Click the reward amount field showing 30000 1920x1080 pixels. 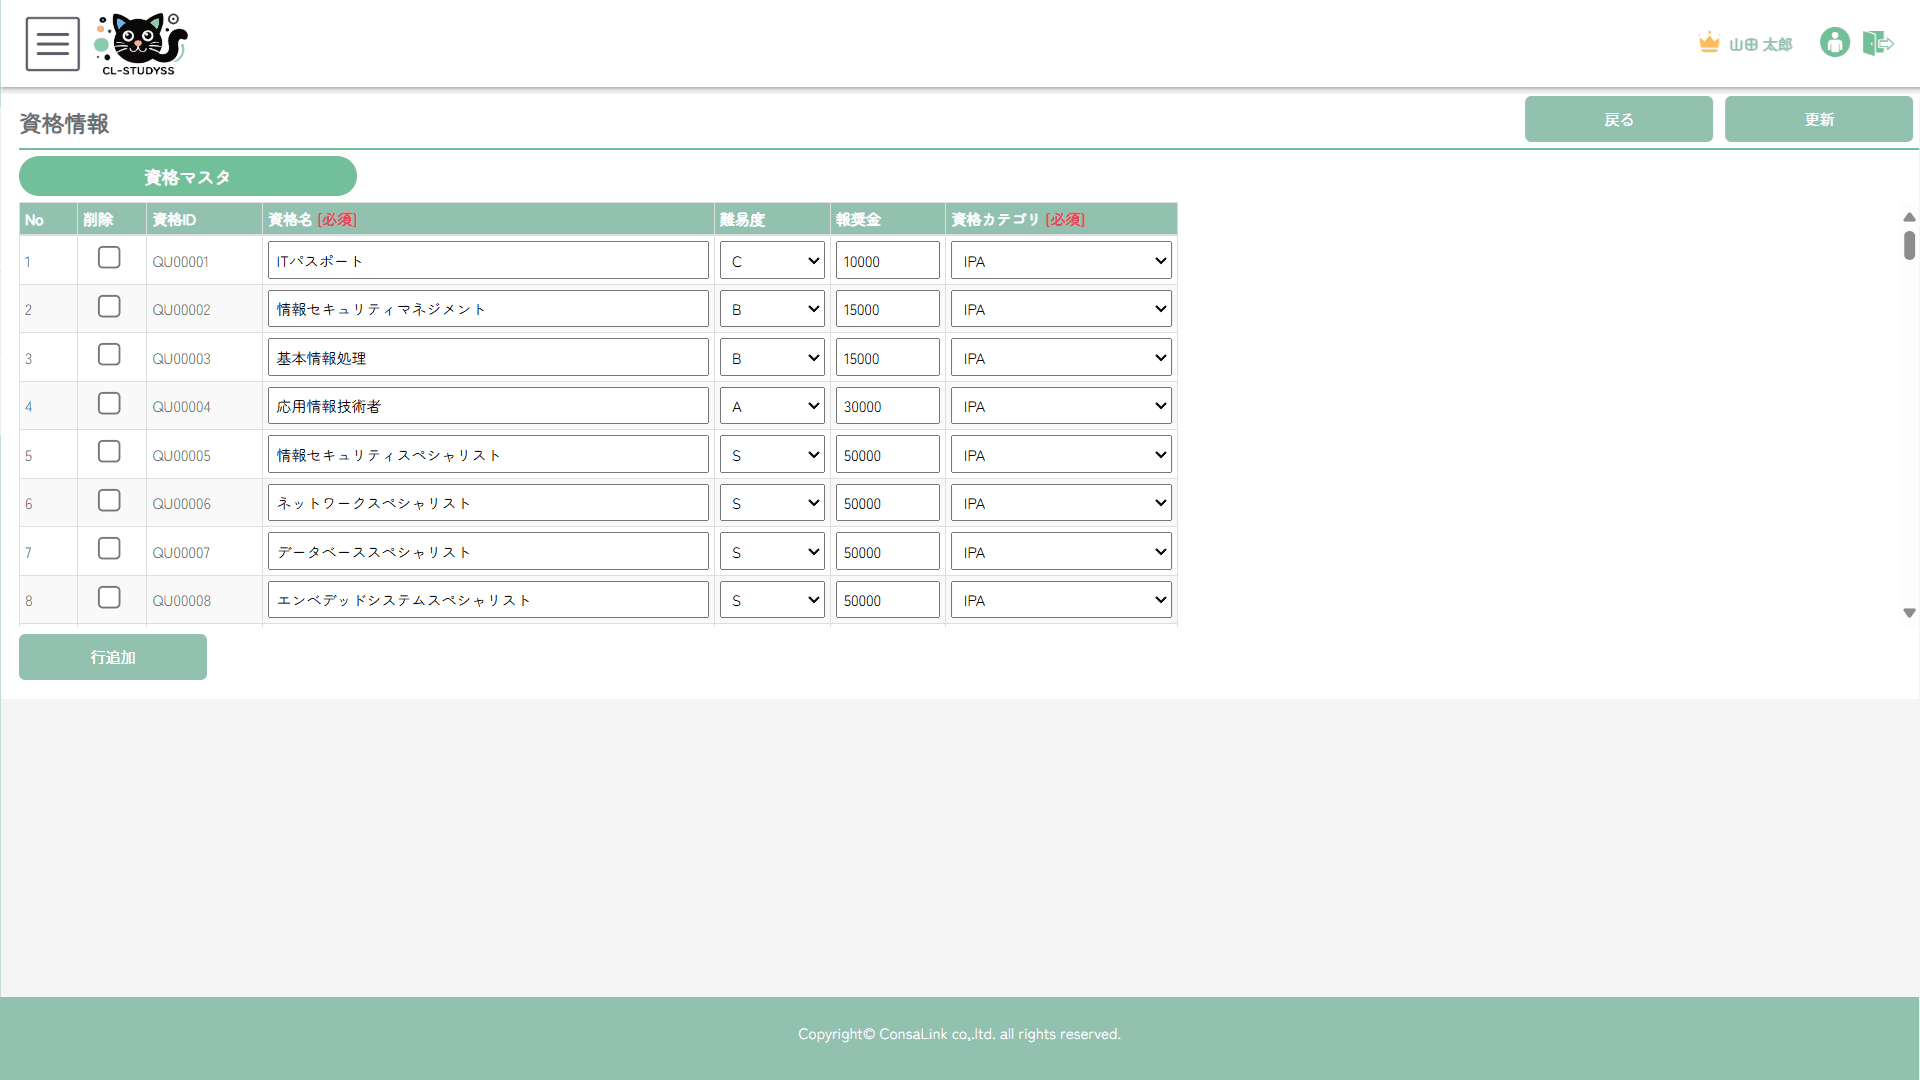point(887,406)
